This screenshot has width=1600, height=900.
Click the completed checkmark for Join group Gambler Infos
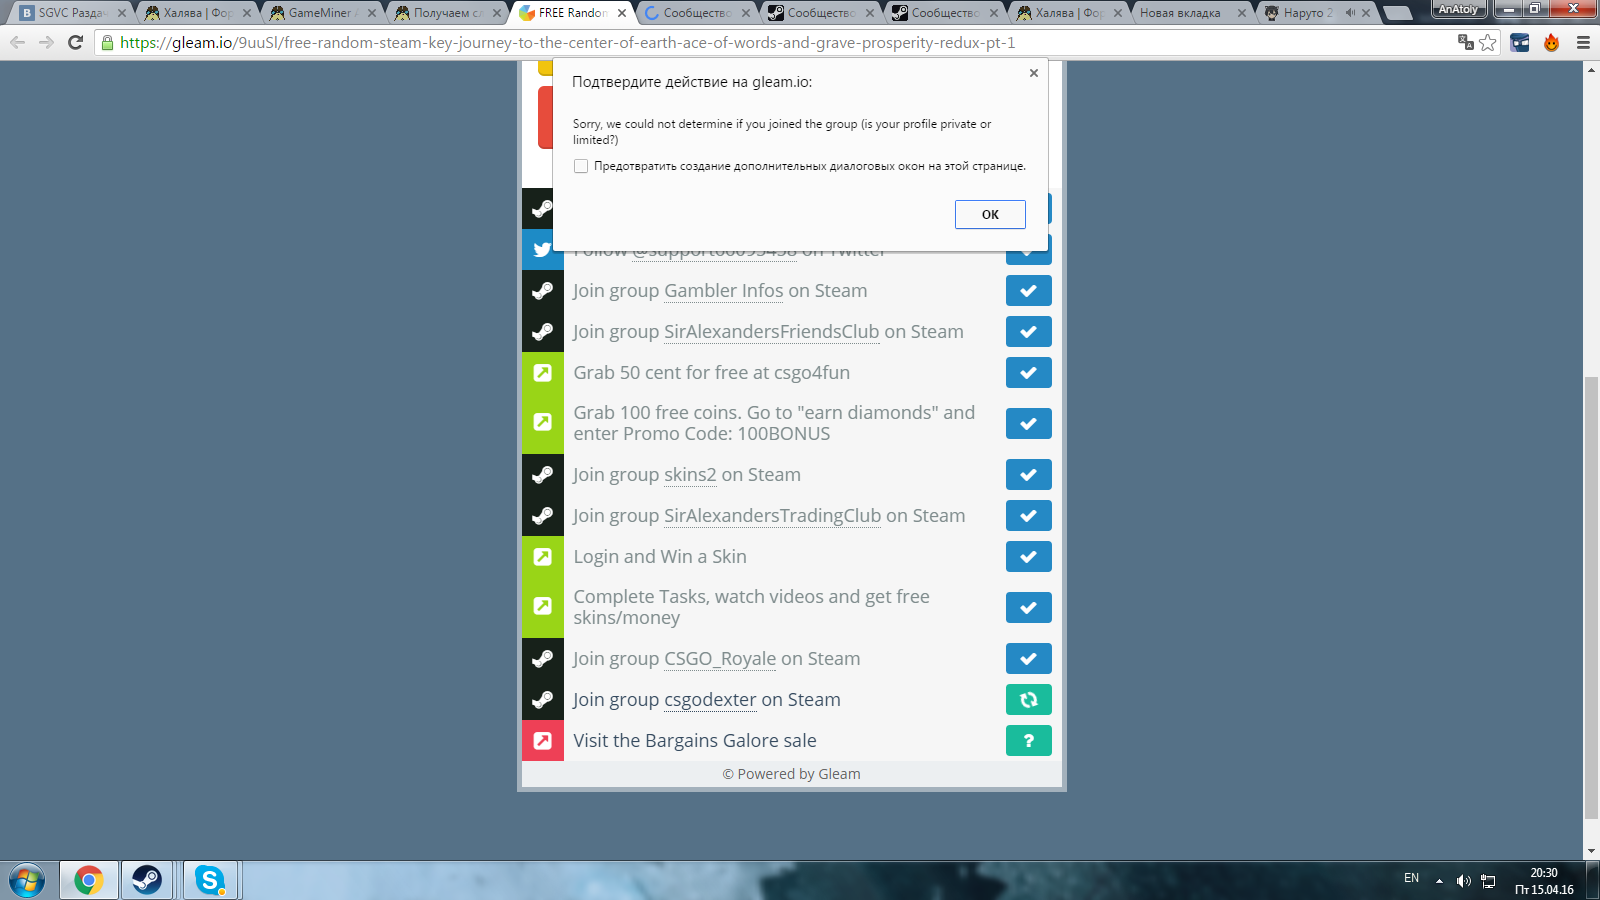coord(1028,291)
